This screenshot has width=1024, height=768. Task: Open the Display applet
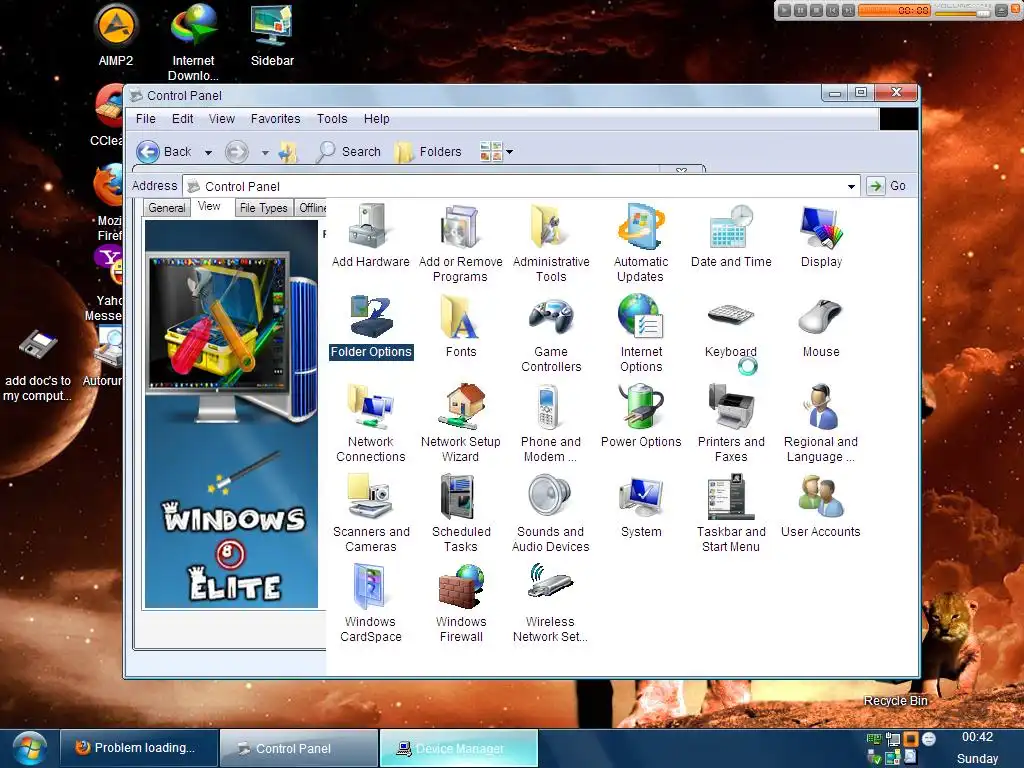821,235
